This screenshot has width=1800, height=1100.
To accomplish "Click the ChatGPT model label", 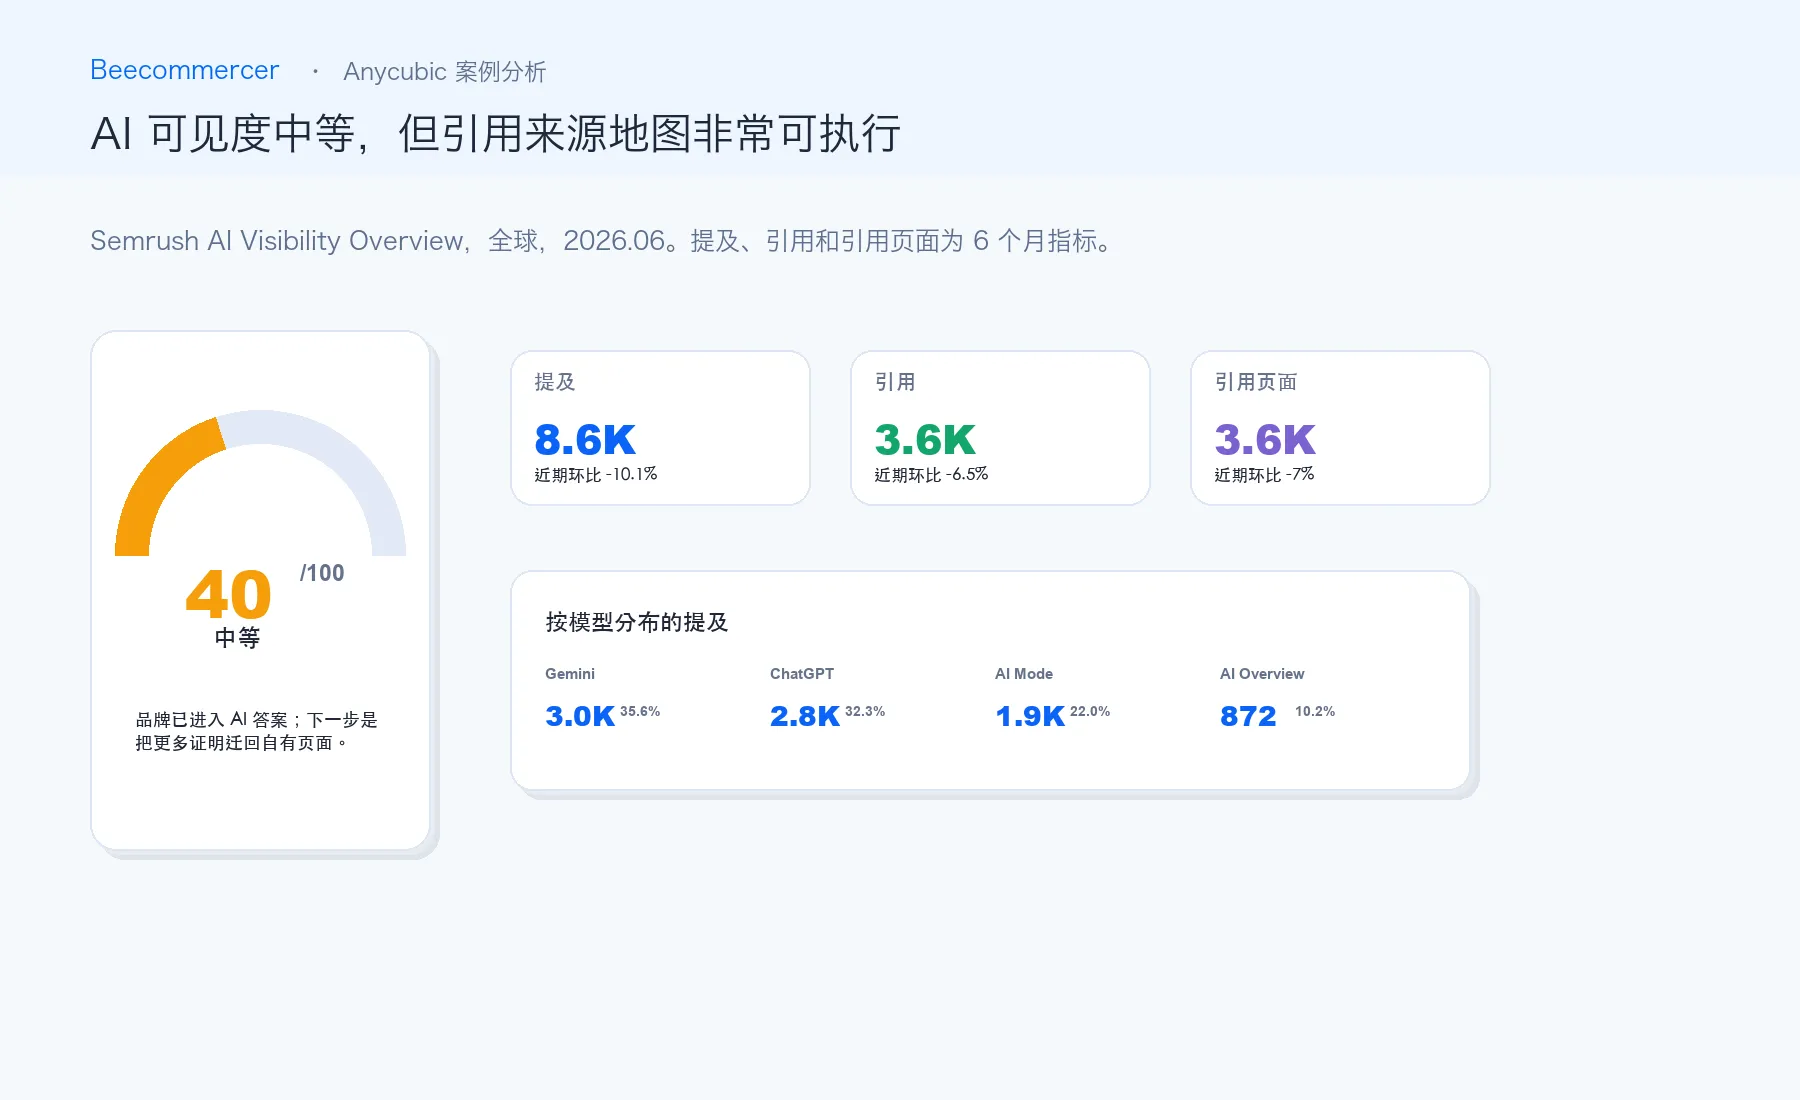I will point(802,674).
